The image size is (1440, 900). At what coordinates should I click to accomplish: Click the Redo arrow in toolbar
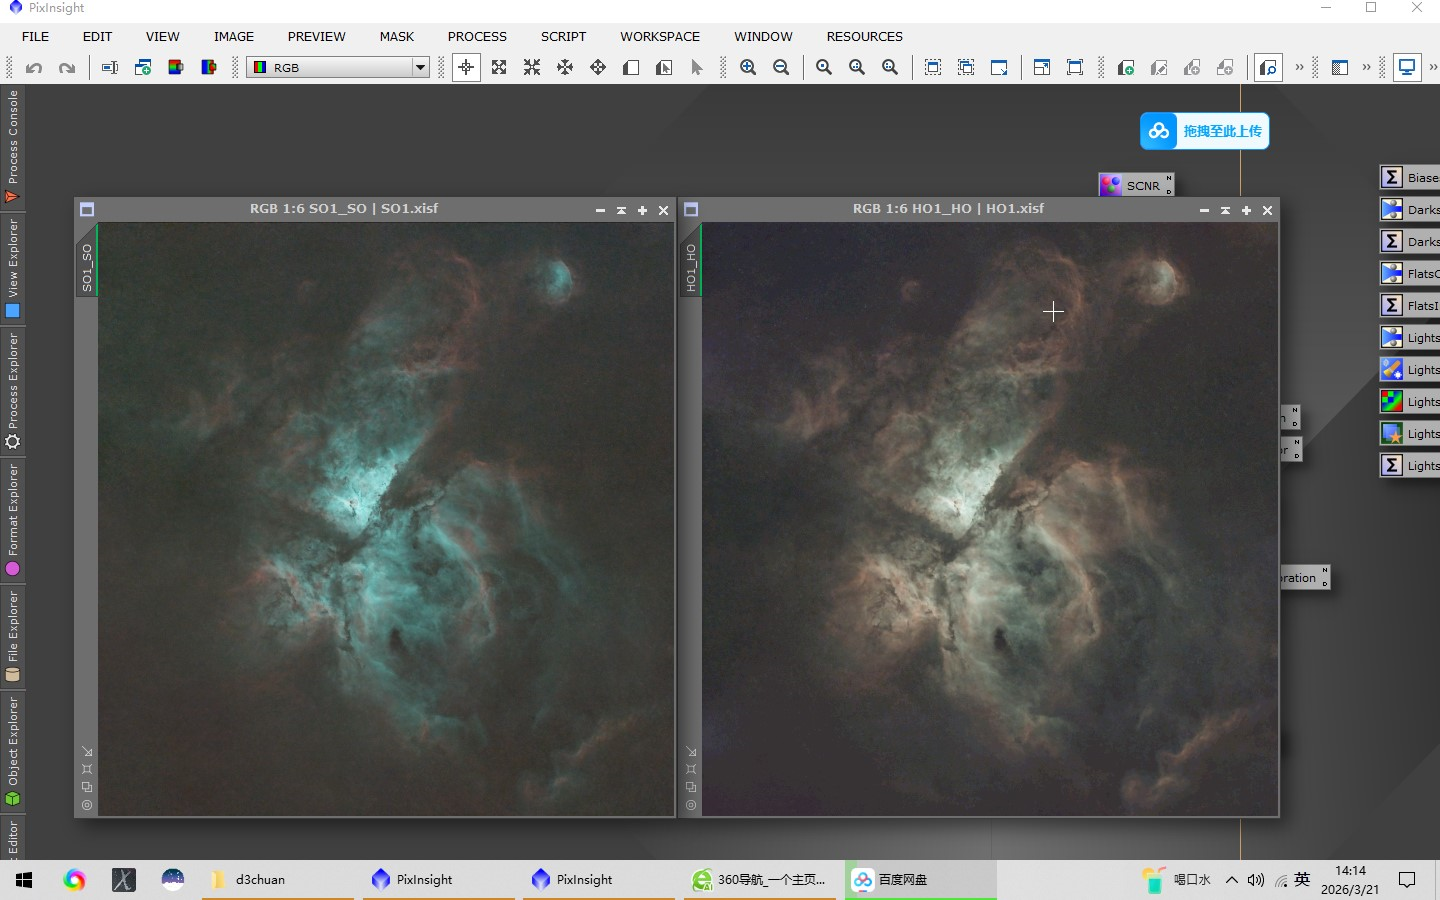(67, 68)
